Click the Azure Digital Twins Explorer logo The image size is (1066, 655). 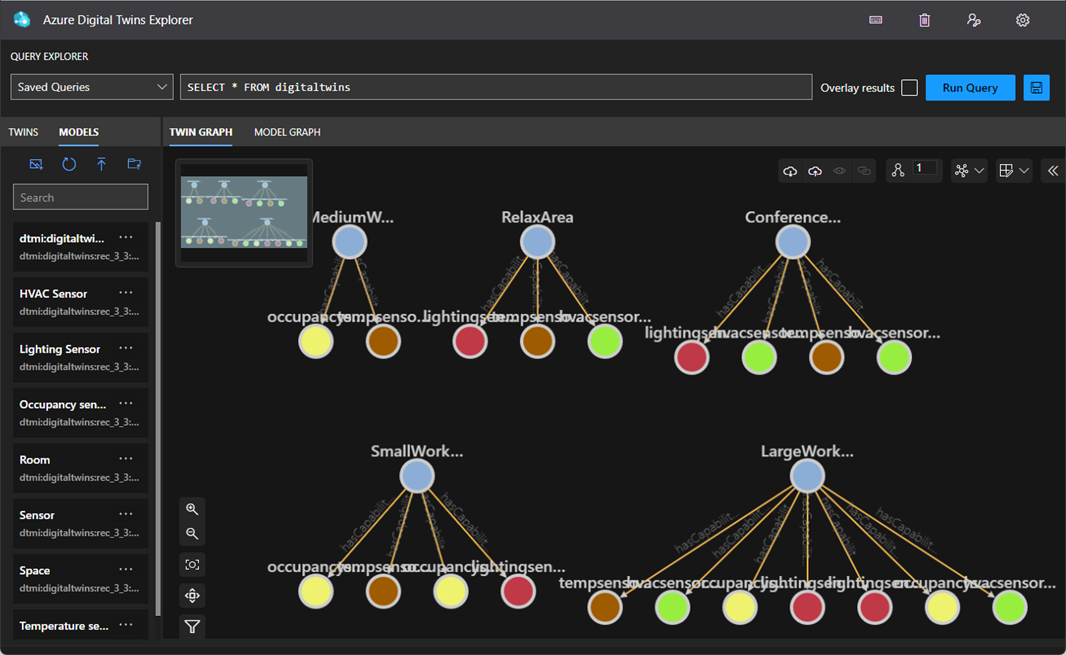[x=22, y=20]
